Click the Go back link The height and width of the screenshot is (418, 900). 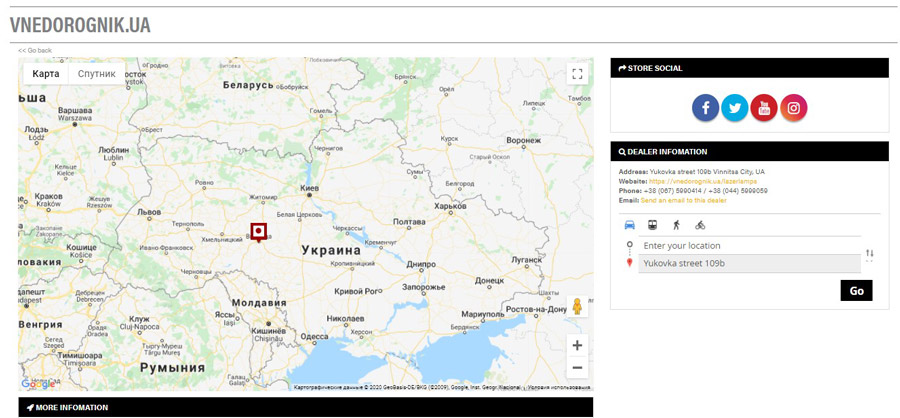tap(35, 50)
